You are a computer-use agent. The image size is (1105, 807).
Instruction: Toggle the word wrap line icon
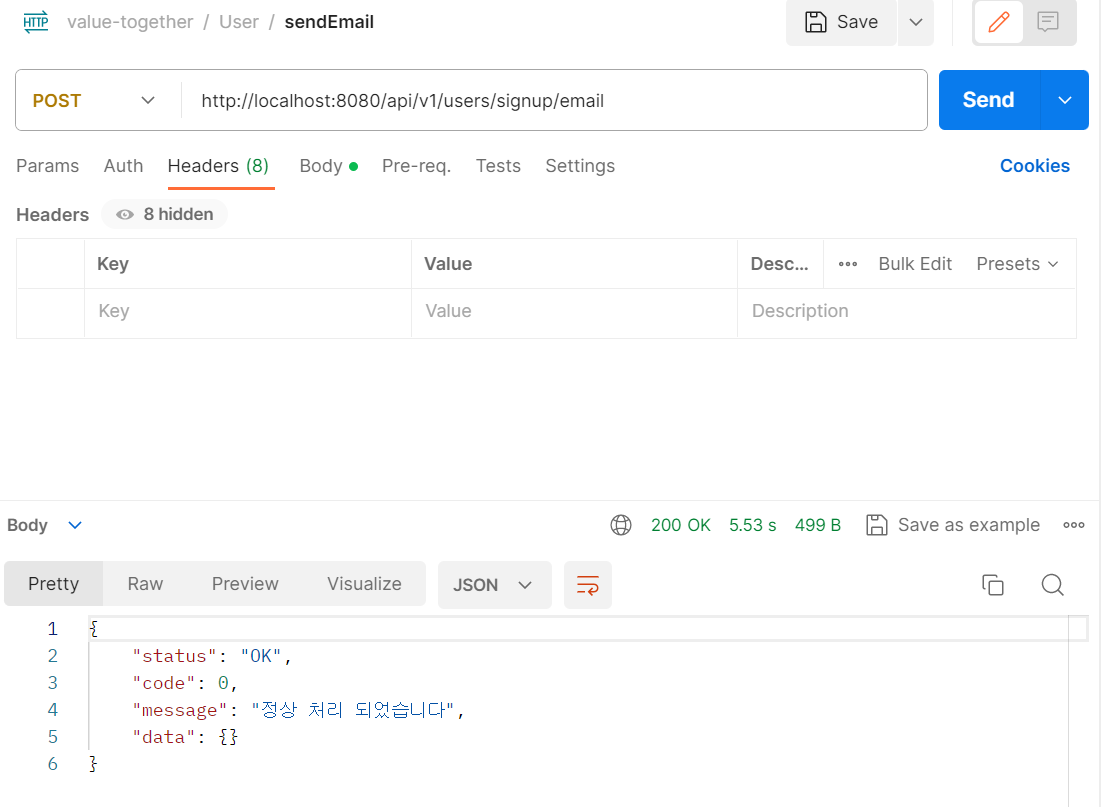[x=588, y=585]
